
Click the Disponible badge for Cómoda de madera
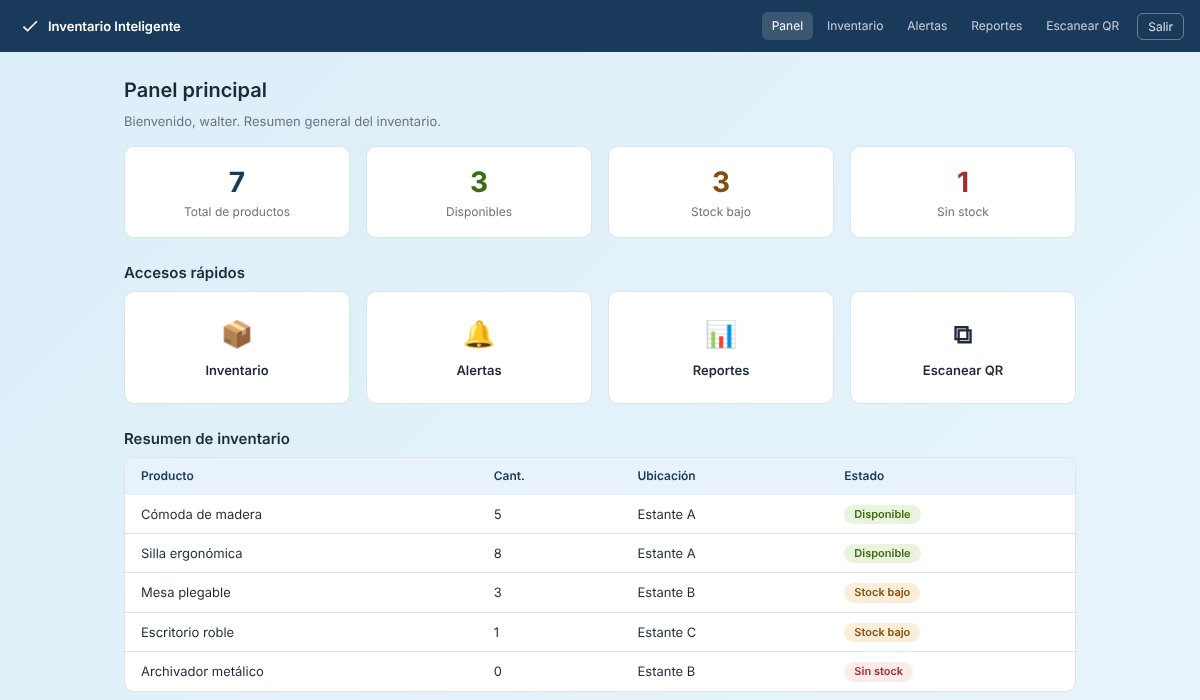point(882,514)
